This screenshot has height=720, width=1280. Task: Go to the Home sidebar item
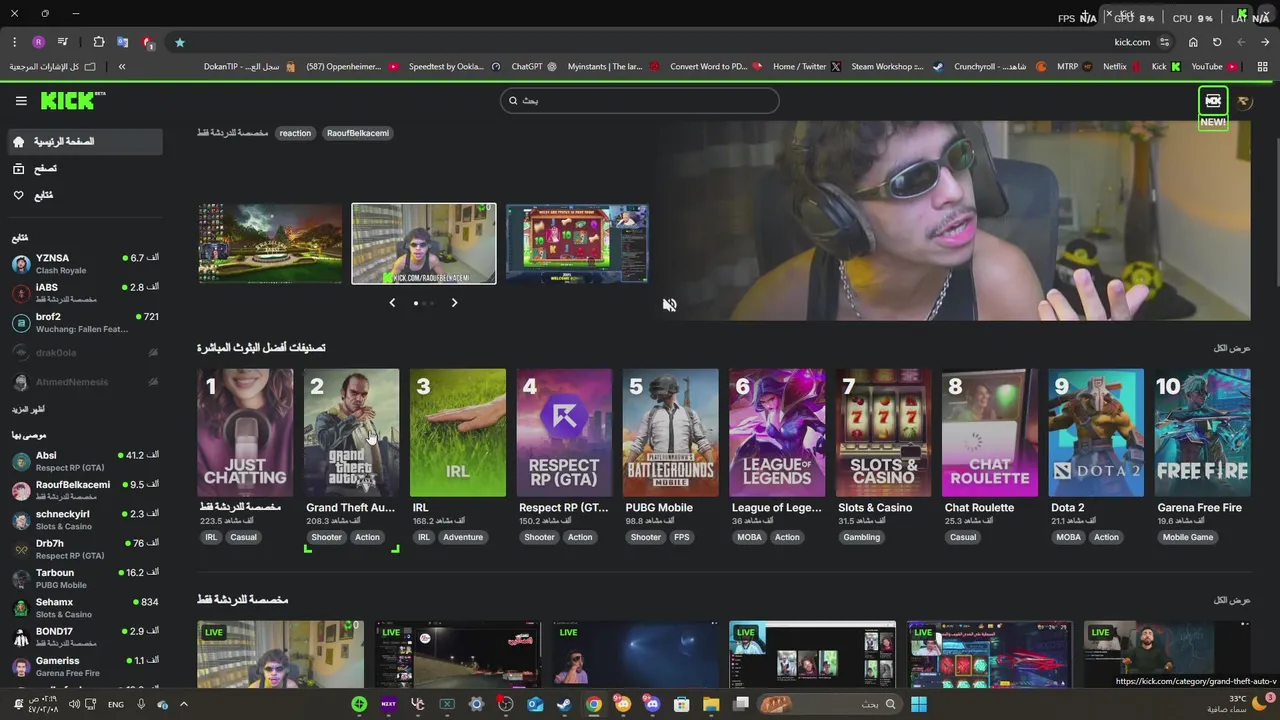[x=84, y=142]
